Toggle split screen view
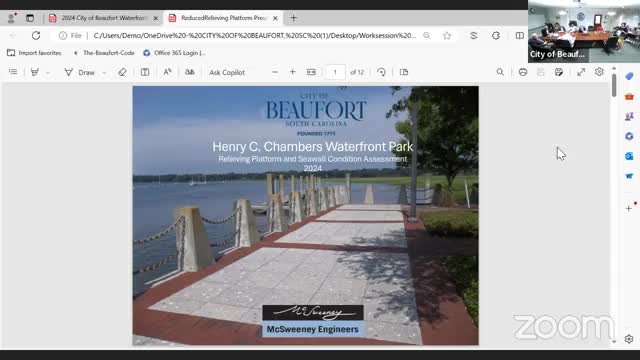Viewport: 640px width, 360px height. click(x=520, y=36)
